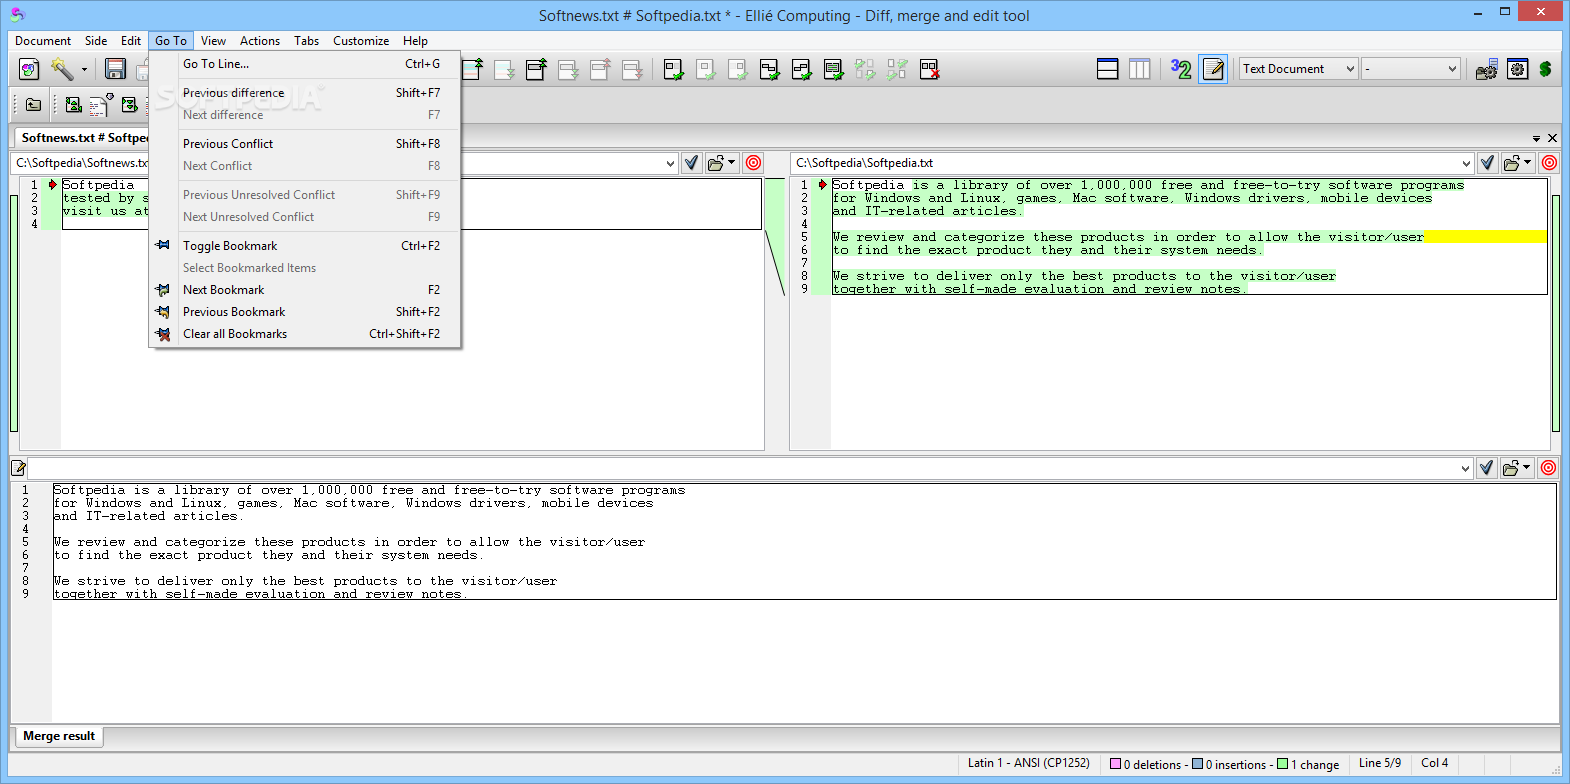Click the toolbar icon with the red X
Screen dimensions: 1570x784
click(x=929, y=69)
